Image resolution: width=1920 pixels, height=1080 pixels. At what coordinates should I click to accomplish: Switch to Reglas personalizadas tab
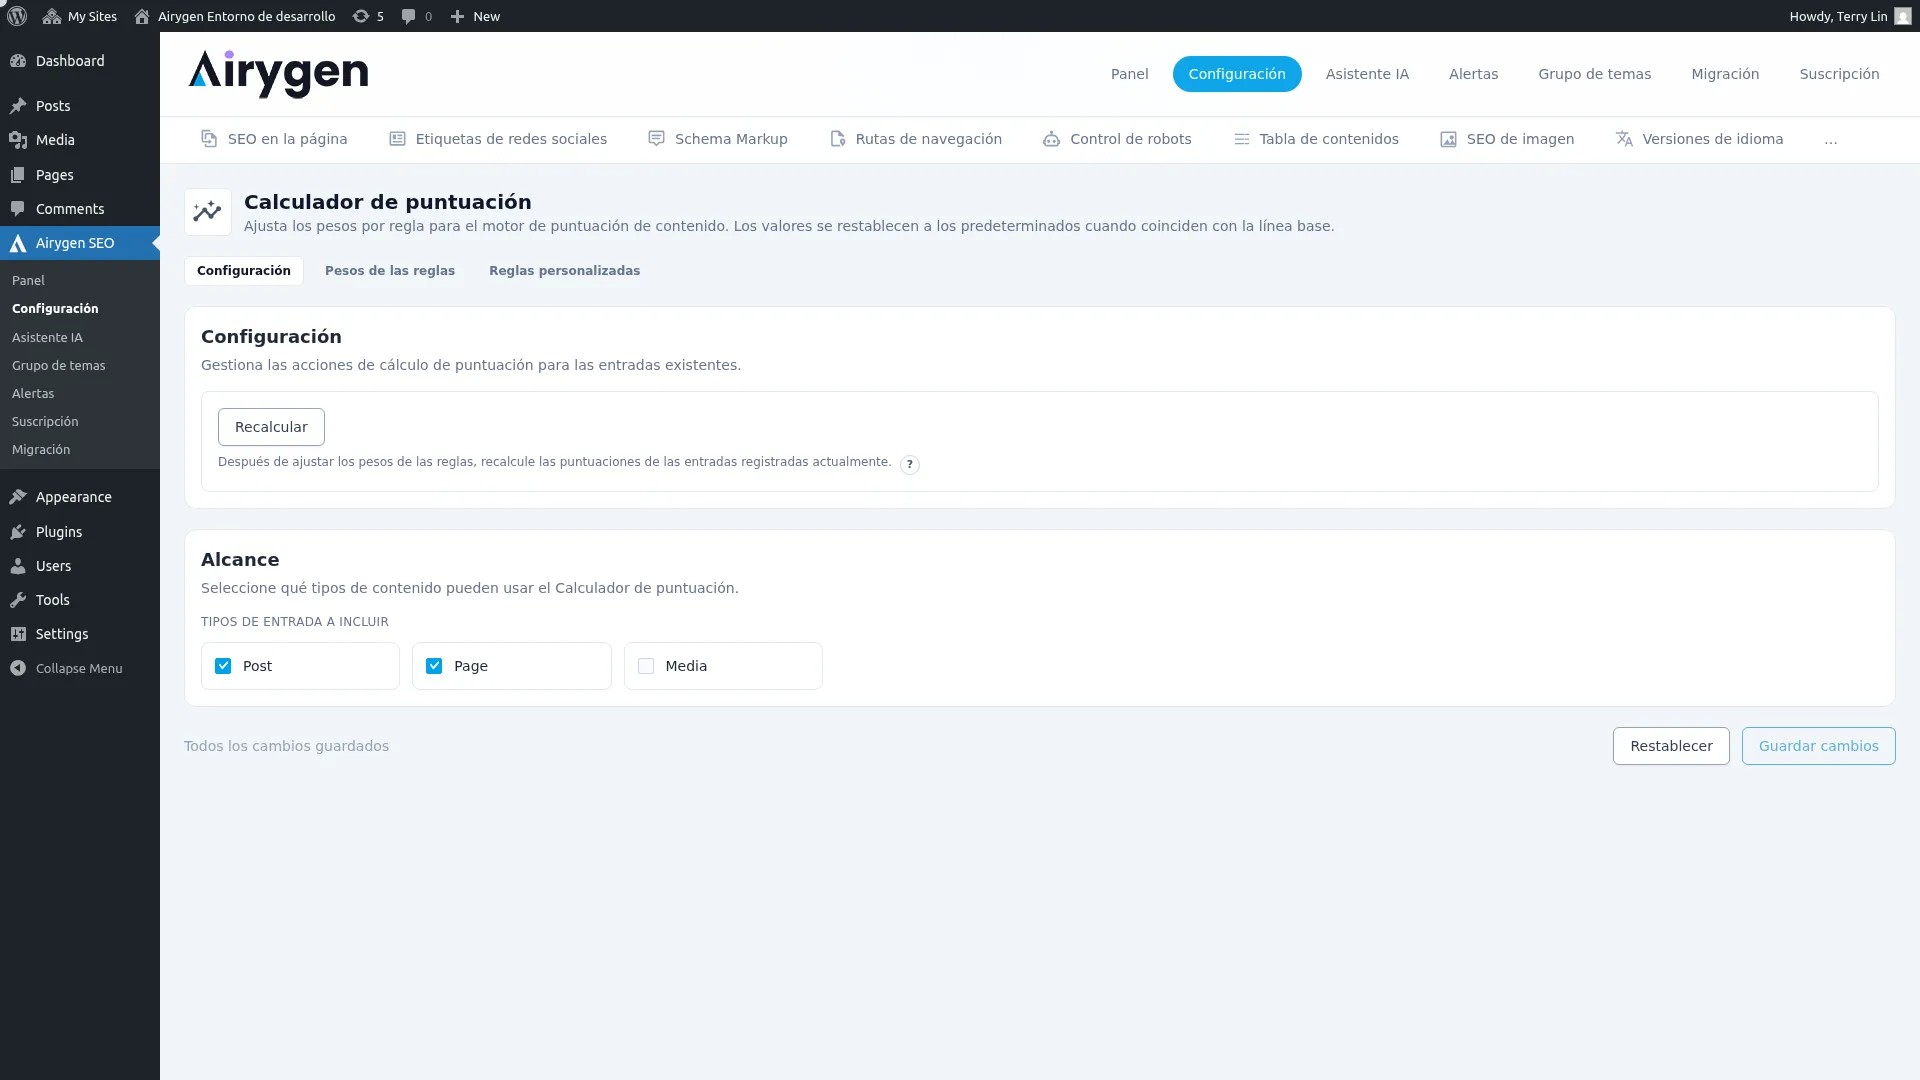[x=564, y=271]
